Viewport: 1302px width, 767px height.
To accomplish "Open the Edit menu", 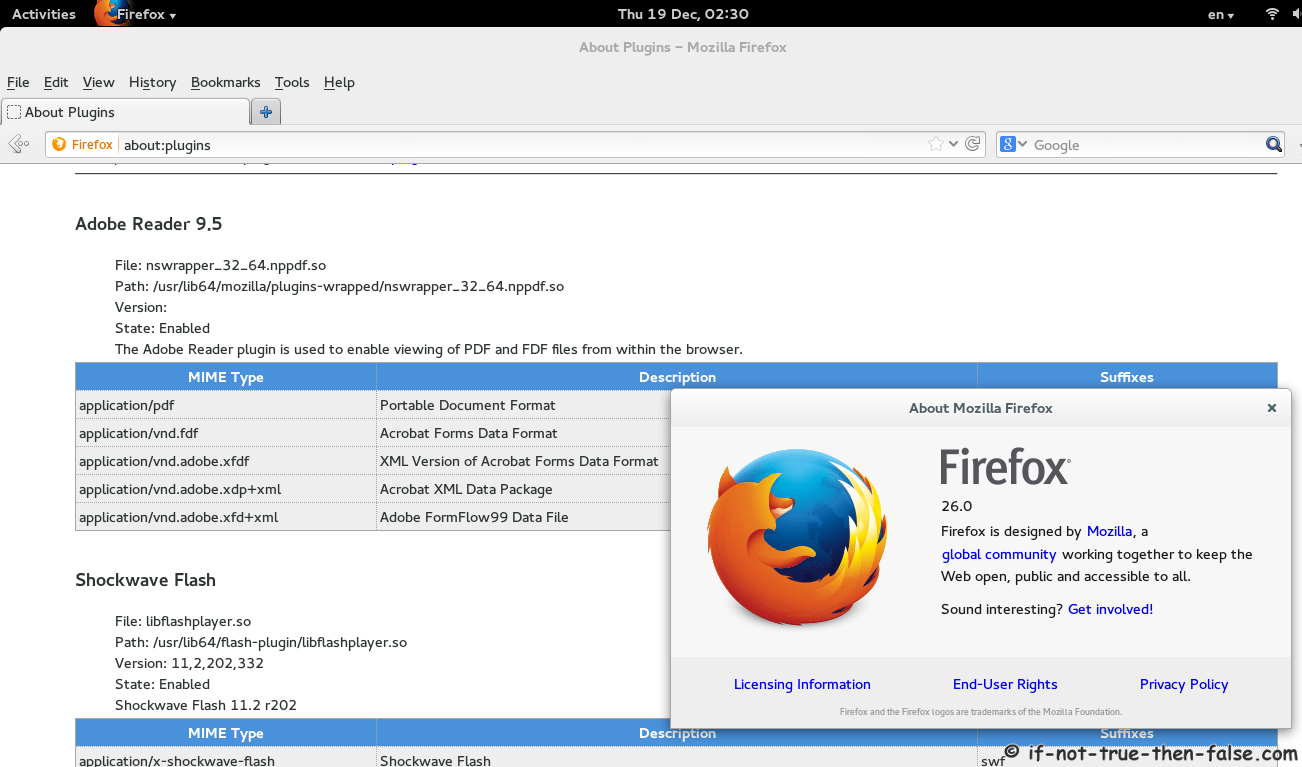I will point(56,82).
